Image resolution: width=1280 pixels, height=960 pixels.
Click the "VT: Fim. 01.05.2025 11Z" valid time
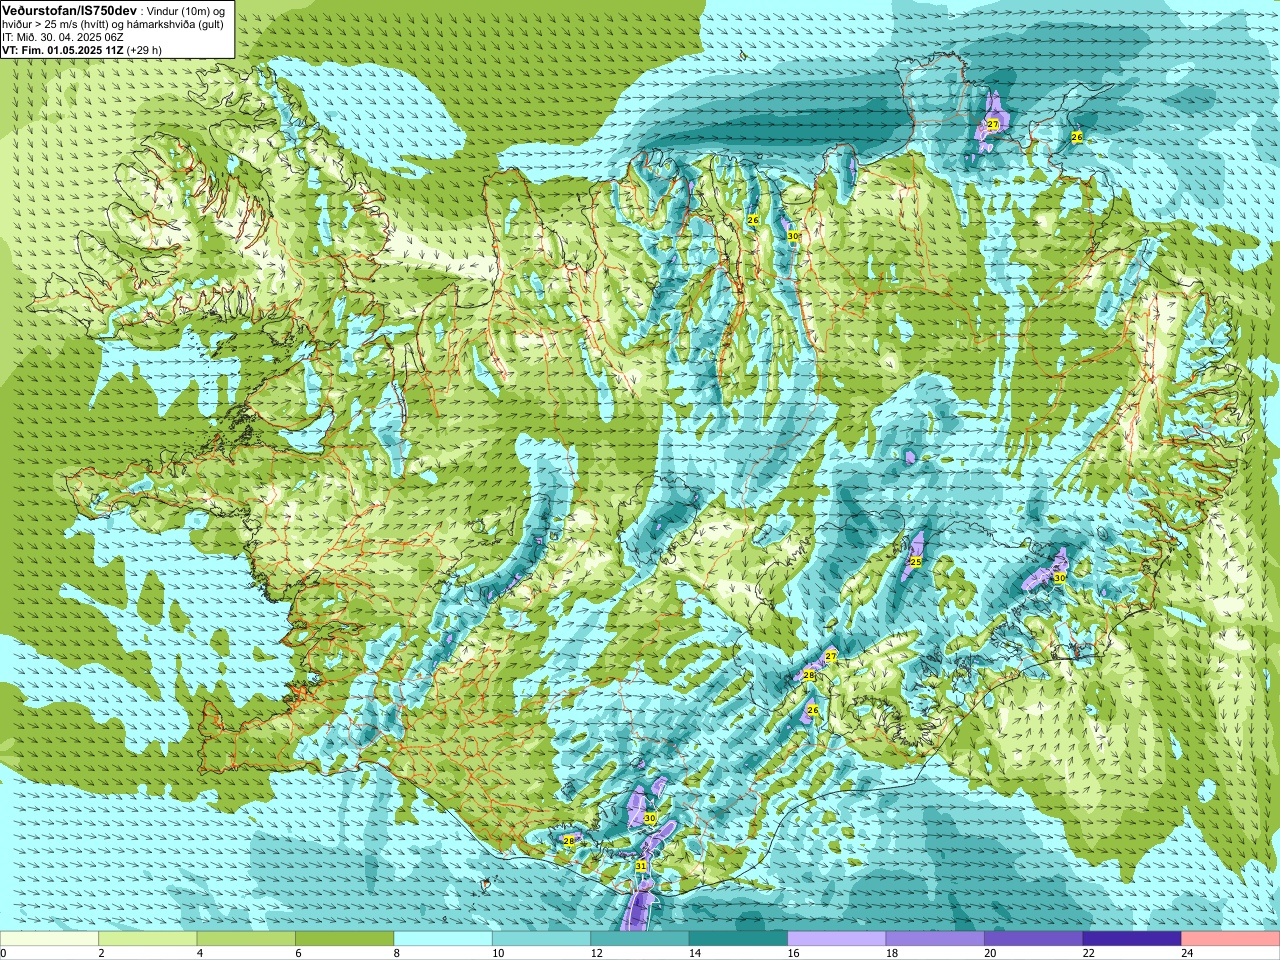(x=63, y=50)
